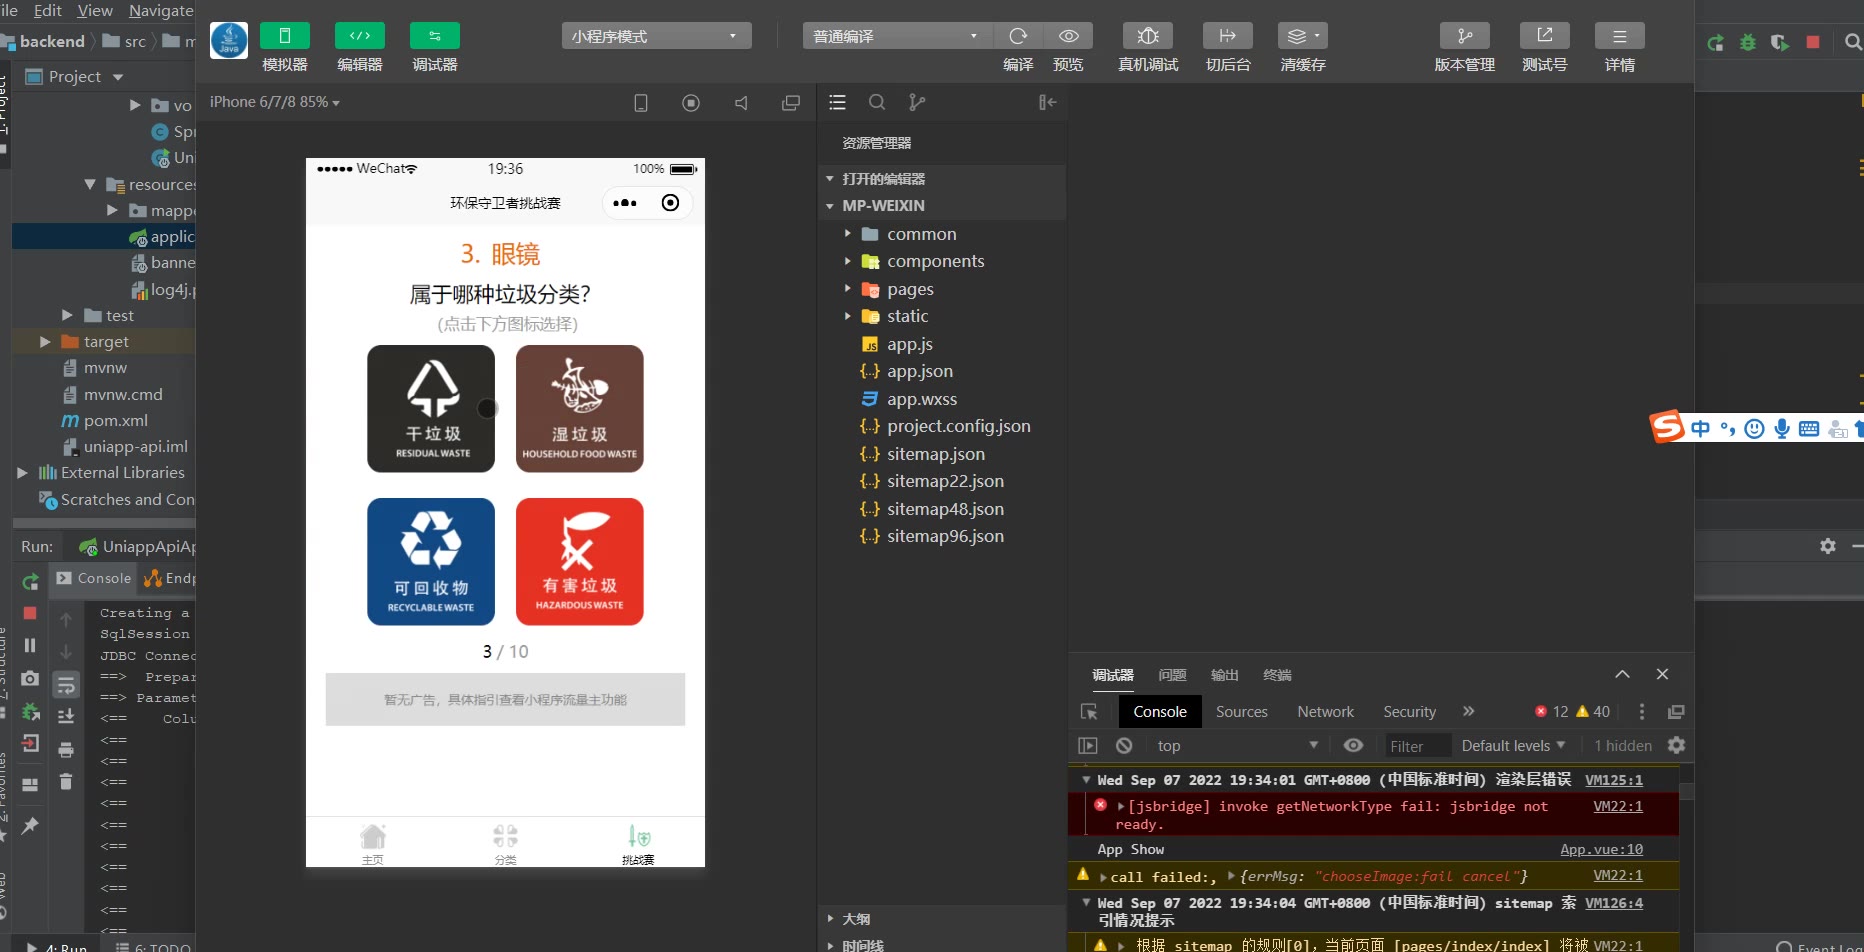Image resolution: width=1864 pixels, height=952 pixels.
Task: Collapse the explorer side panel icon
Action: click(1047, 102)
